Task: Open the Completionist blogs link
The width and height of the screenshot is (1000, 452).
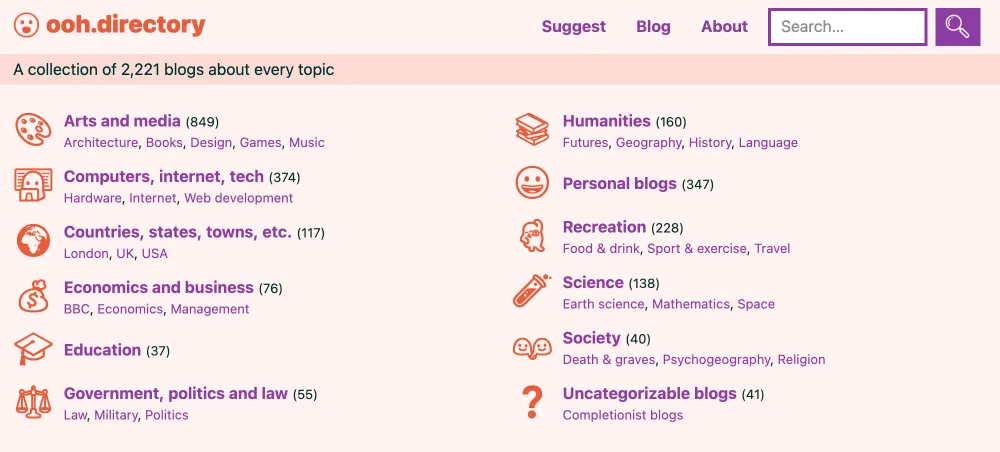Action: tap(622, 415)
